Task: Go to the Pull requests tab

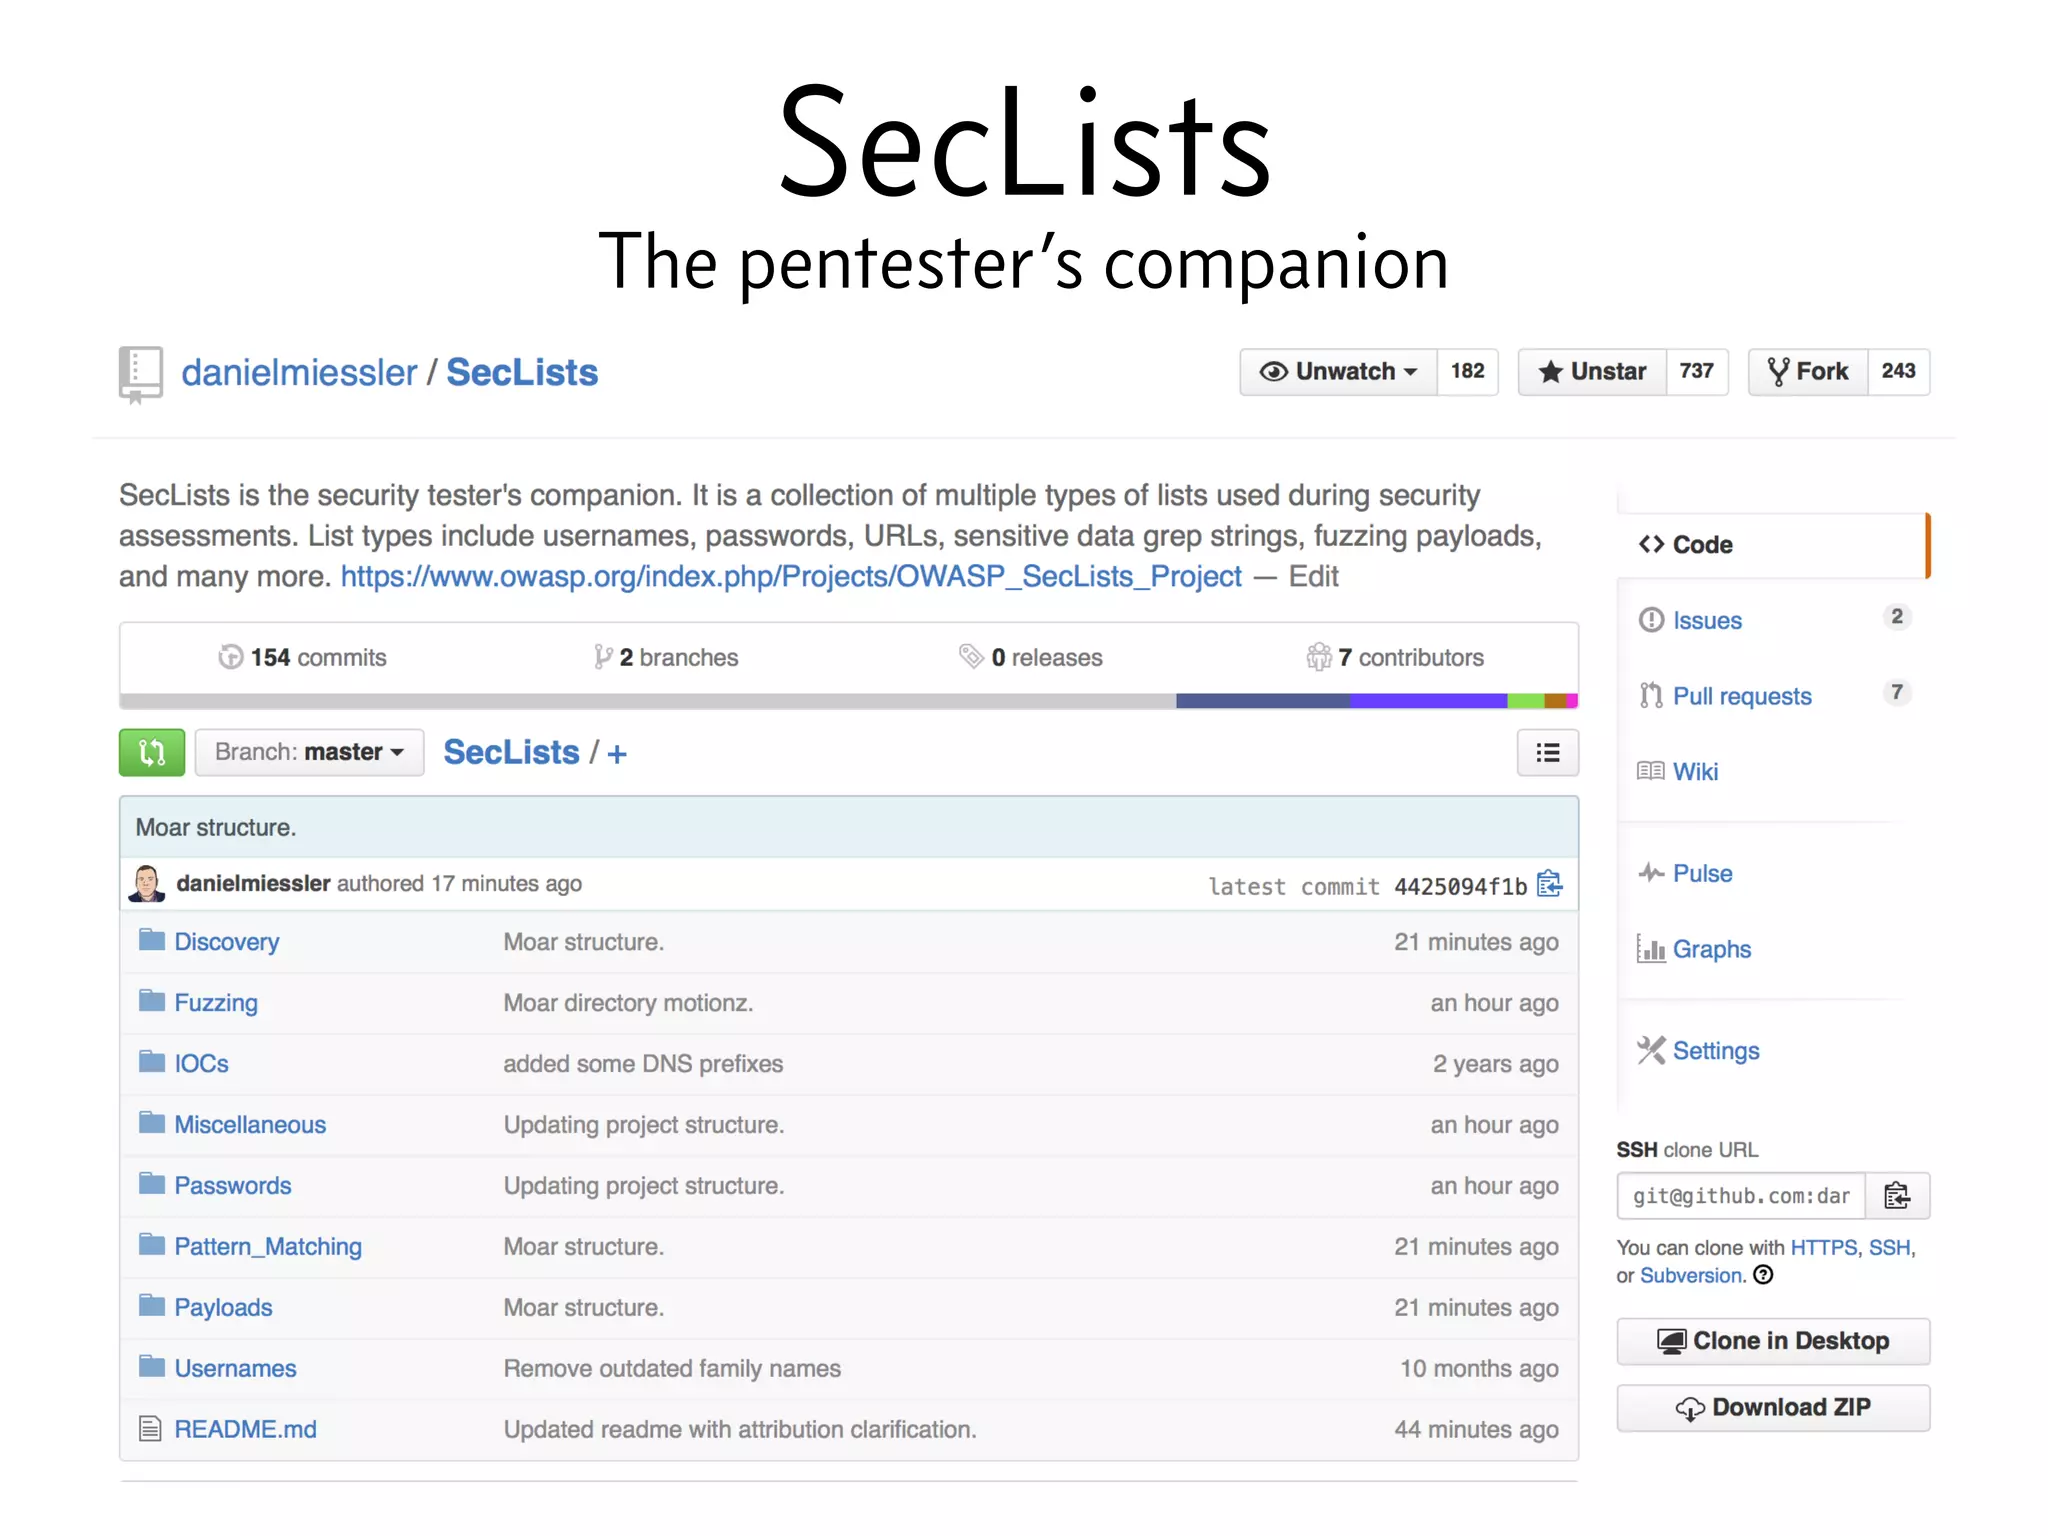Action: click(x=1741, y=696)
